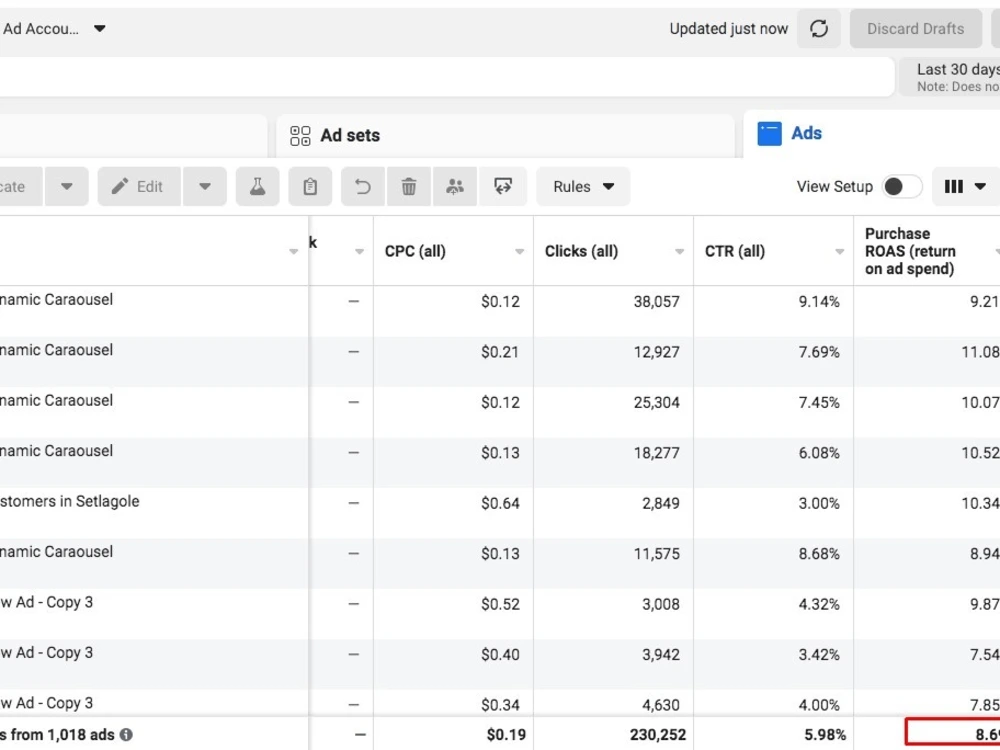Click the ROAS value 10.52
Screen dimensions: 1000x750
tap(980, 453)
